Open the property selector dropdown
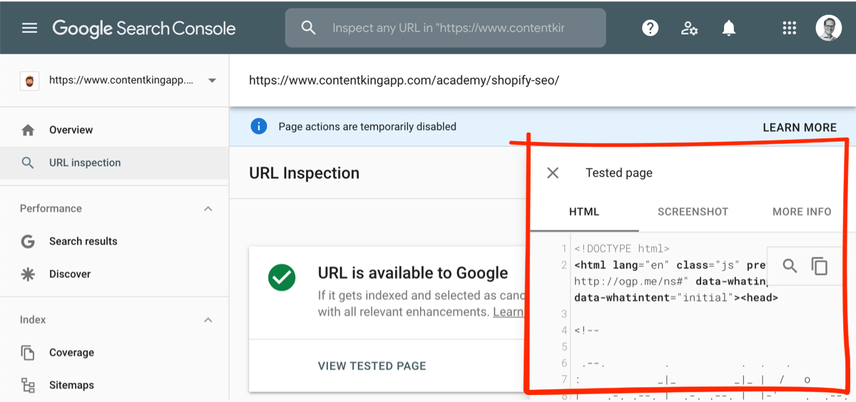This screenshot has height=402, width=856. pyautogui.click(x=212, y=81)
